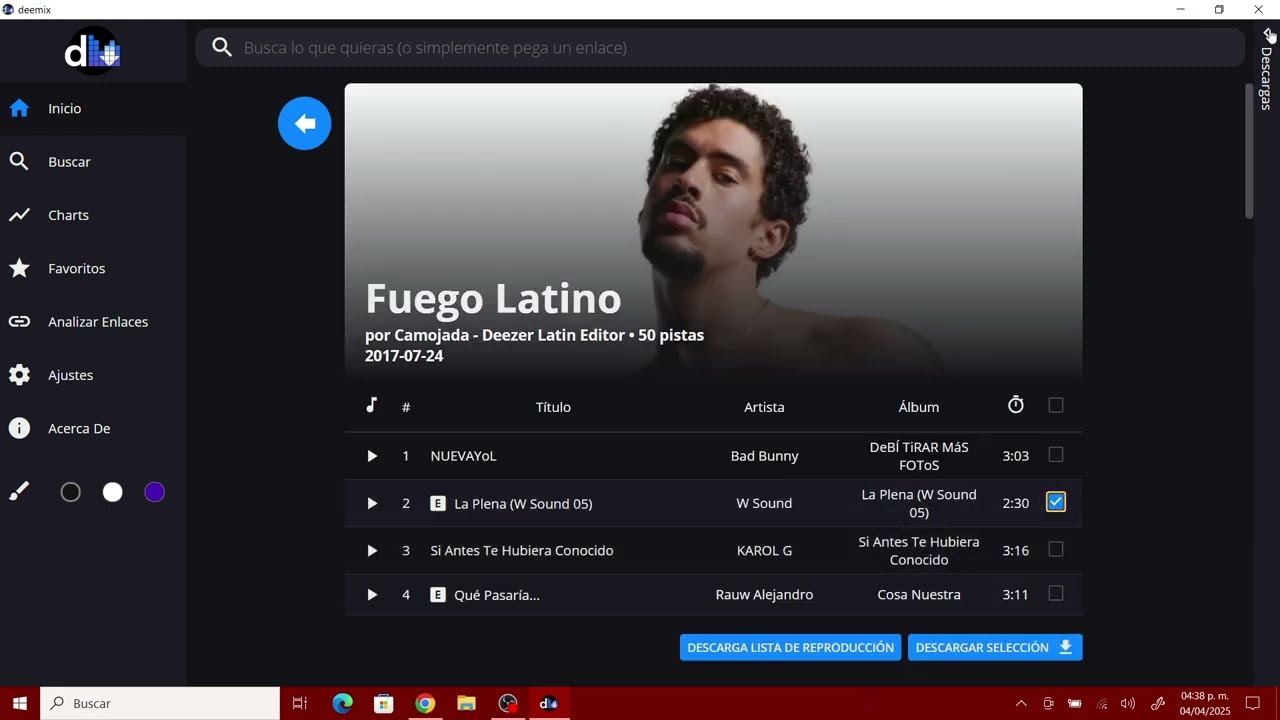Click the Título column header
The height and width of the screenshot is (720, 1280).
(x=553, y=407)
